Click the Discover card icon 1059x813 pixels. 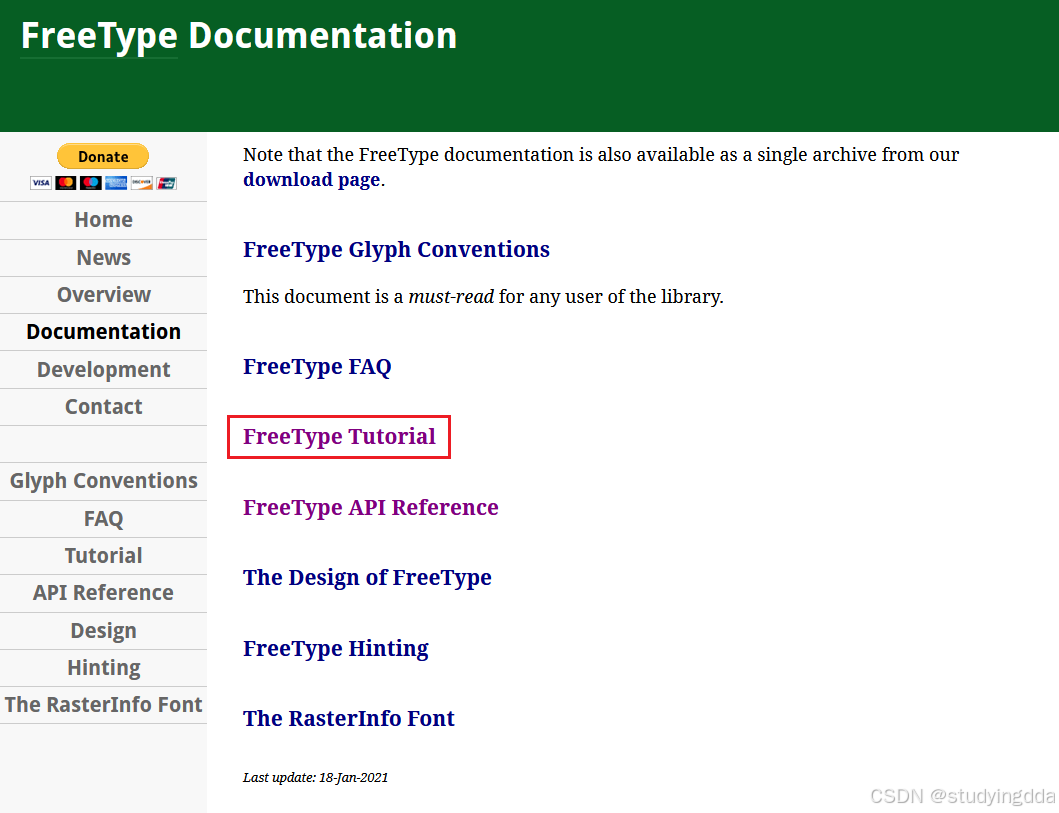[x=141, y=183]
